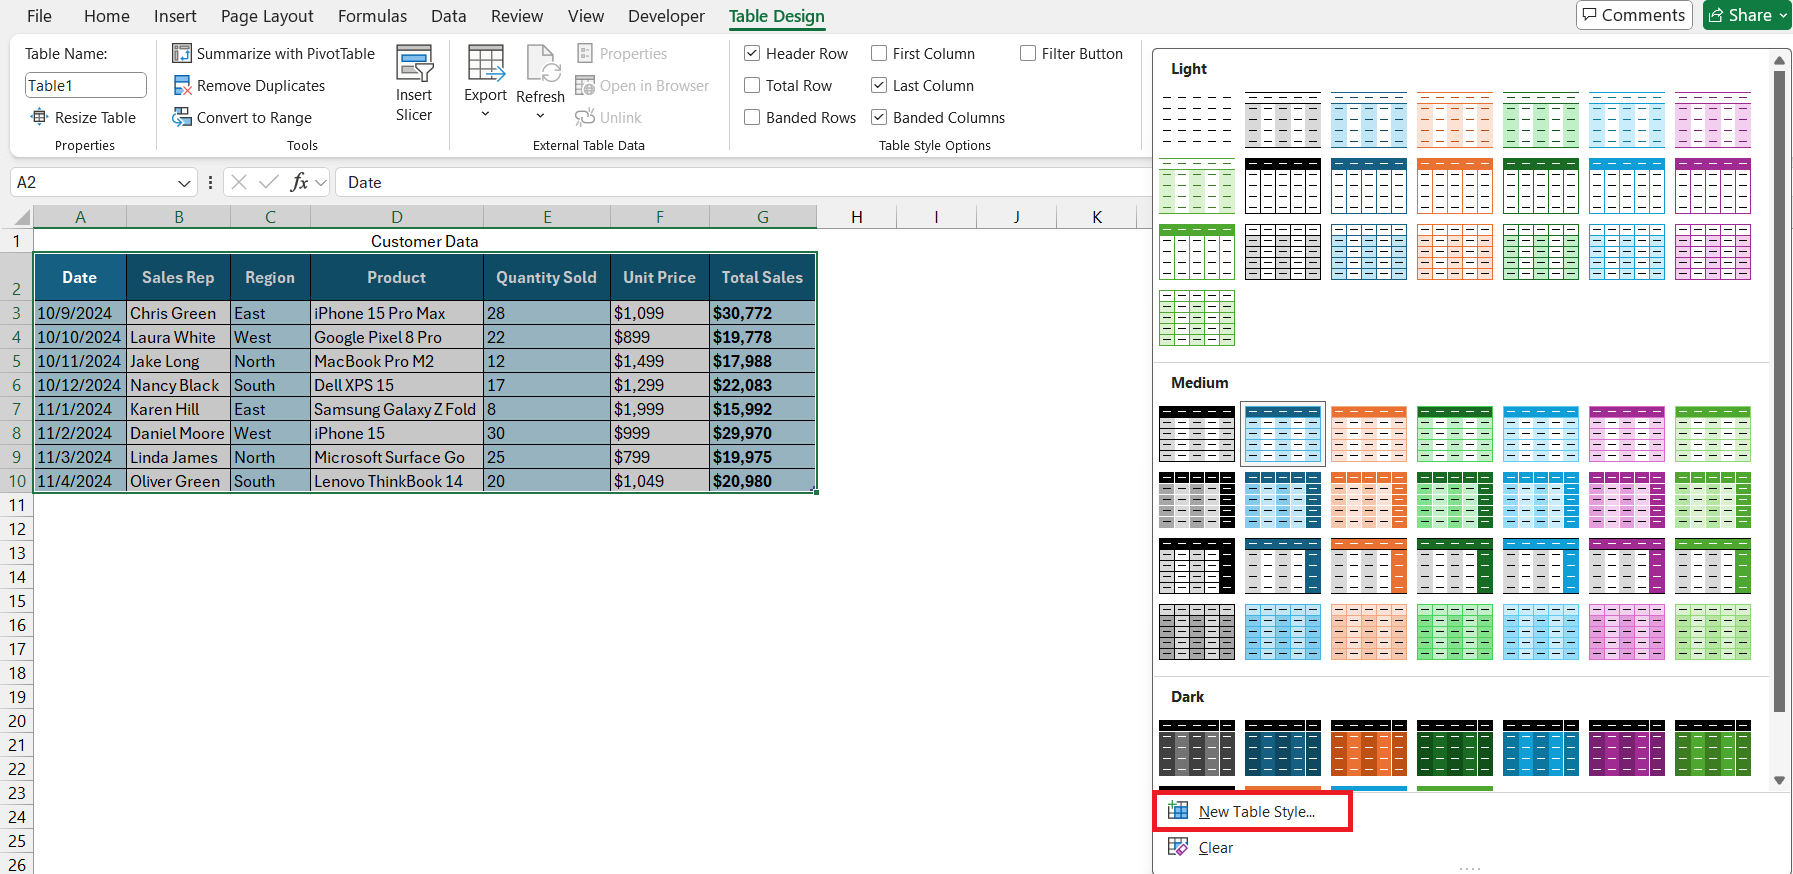Toggle the Filter Button checkbox
1793x874 pixels.
(1028, 53)
